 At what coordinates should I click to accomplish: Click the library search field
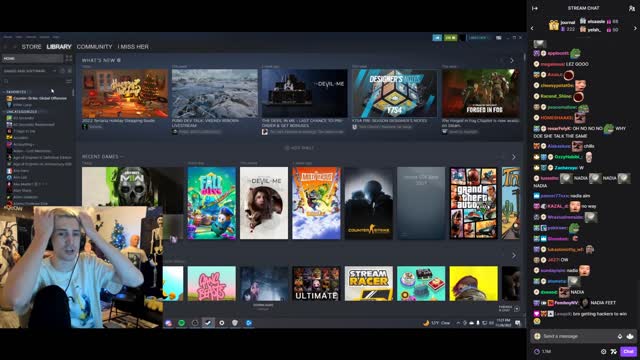33,81
